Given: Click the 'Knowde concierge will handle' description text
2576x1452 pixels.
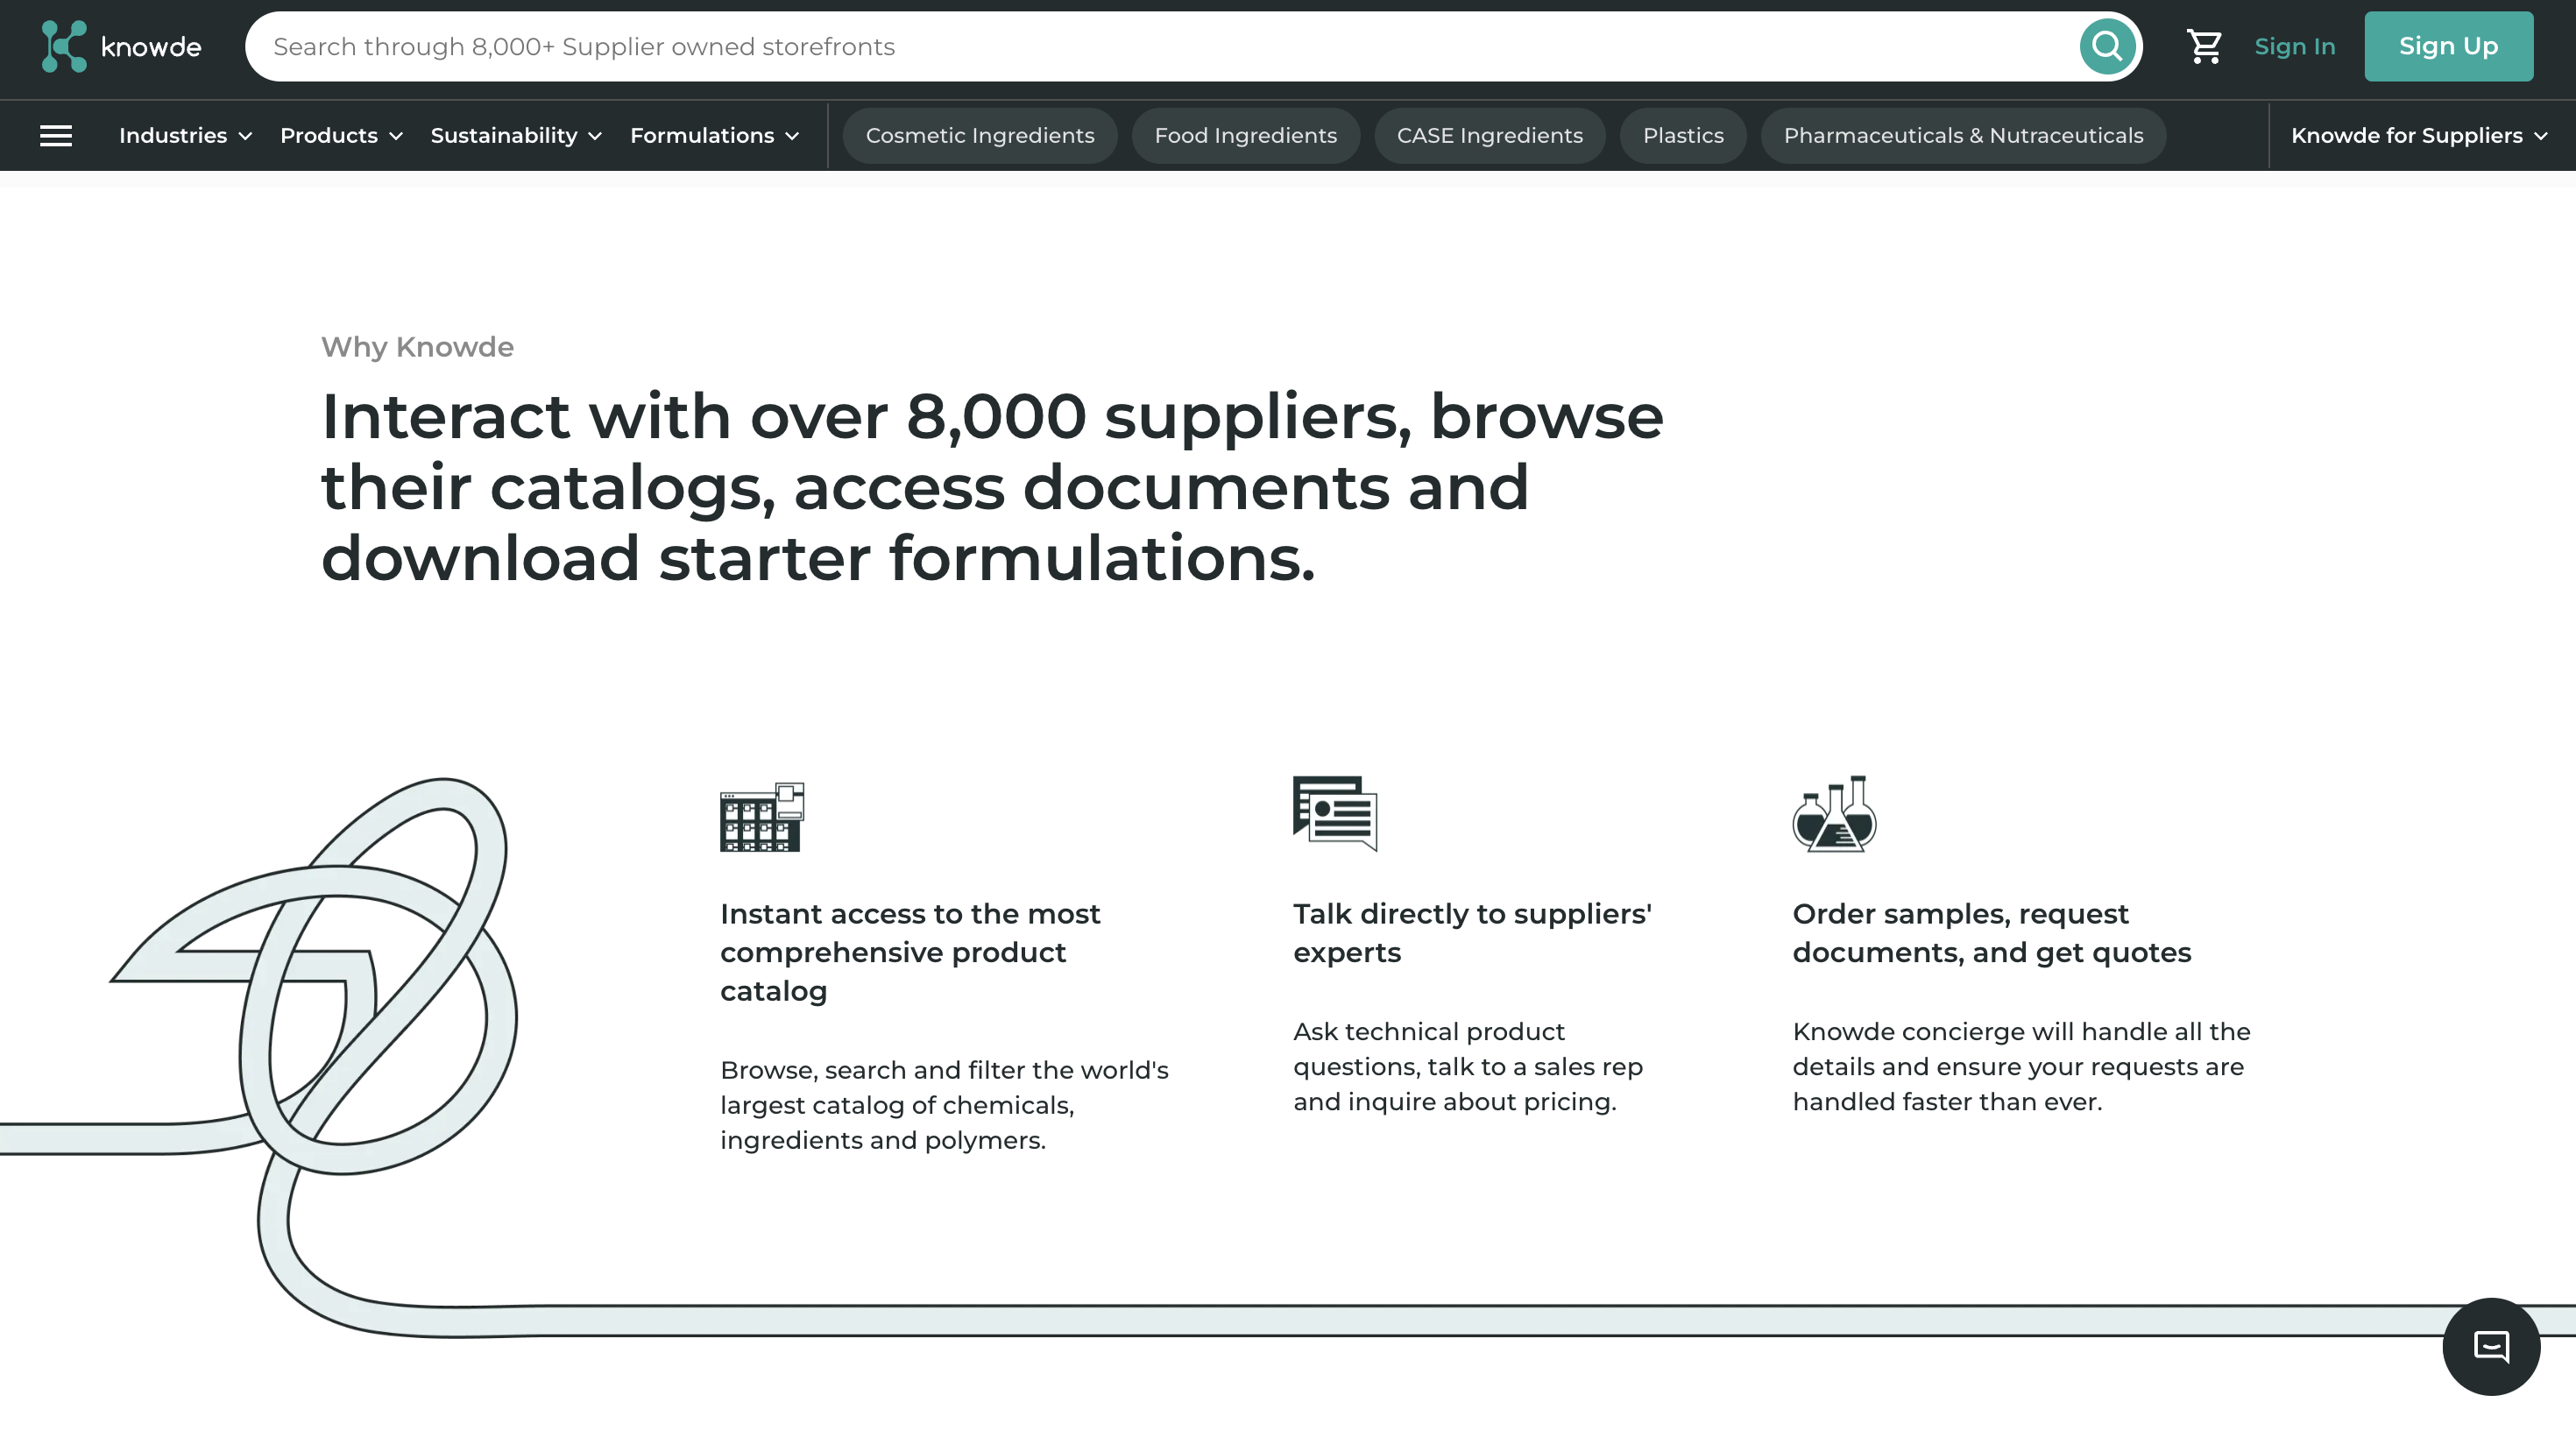Looking at the screenshot, I should tap(2021, 1066).
